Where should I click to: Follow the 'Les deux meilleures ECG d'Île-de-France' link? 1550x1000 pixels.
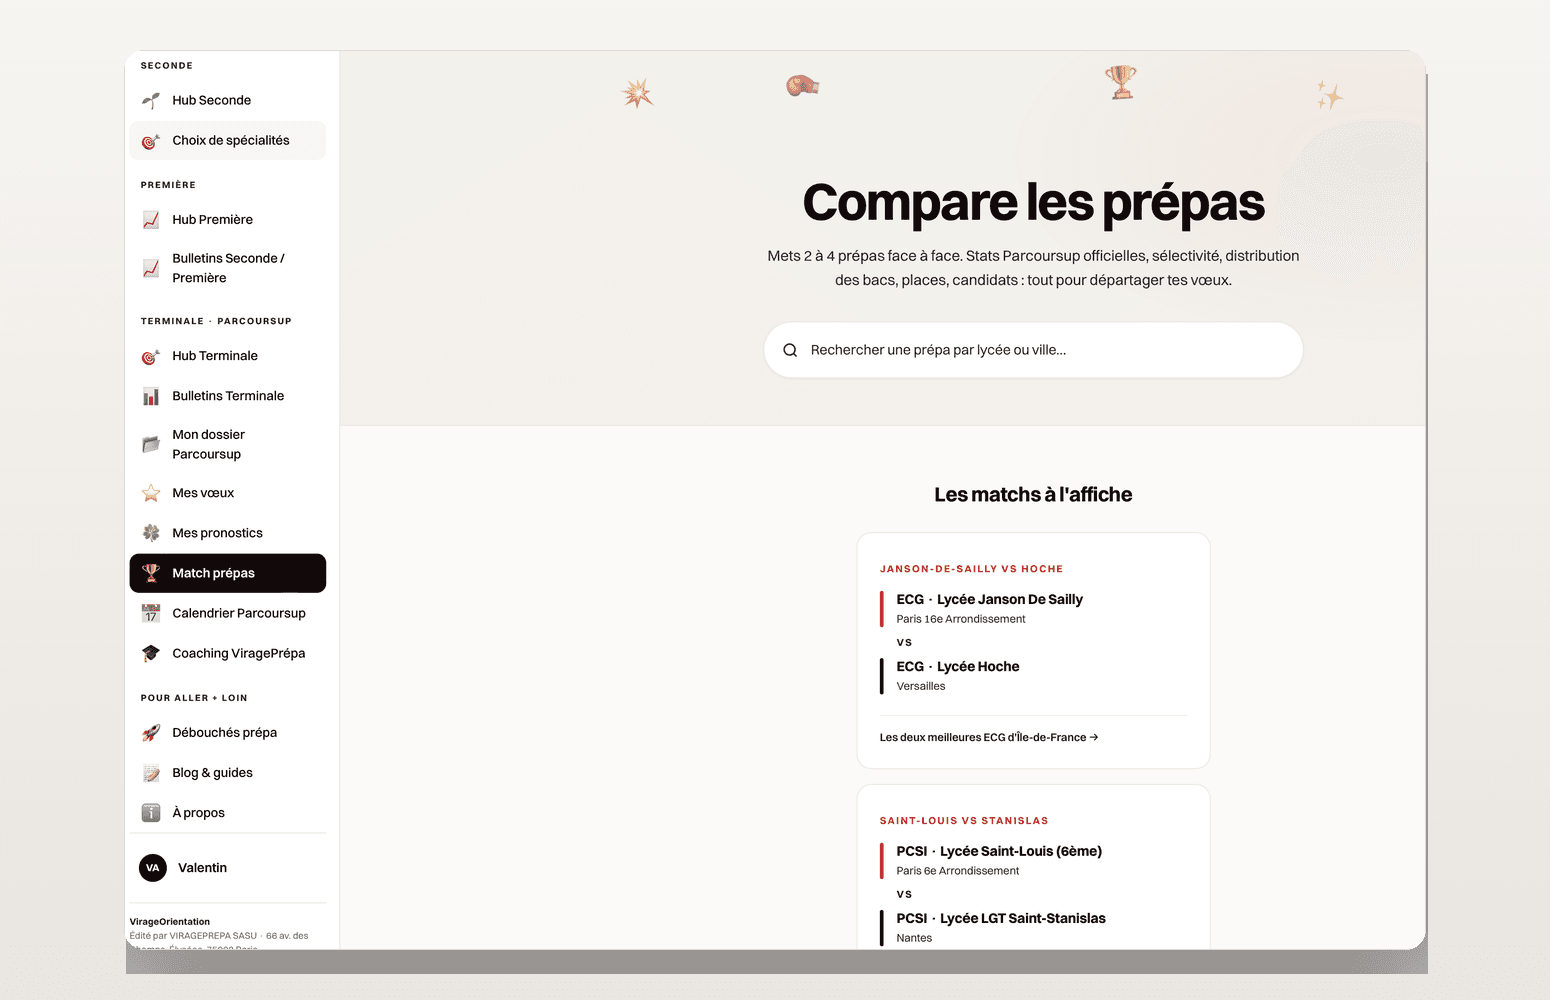pos(989,738)
